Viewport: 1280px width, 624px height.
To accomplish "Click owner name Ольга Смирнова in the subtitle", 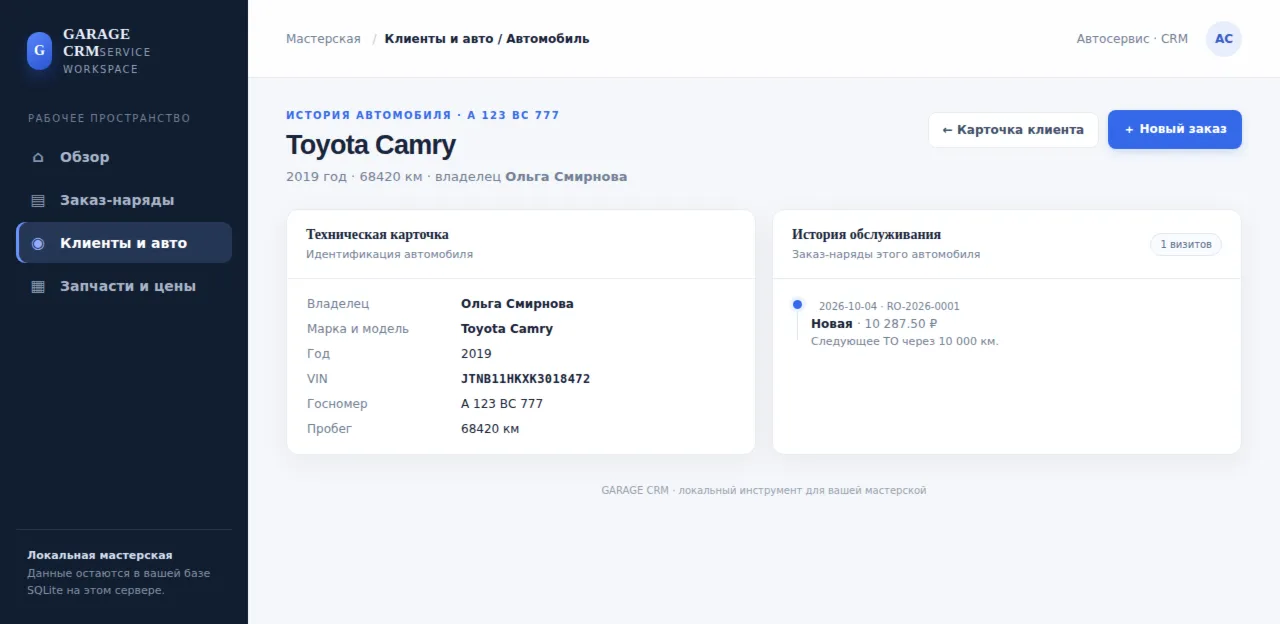I will [566, 177].
